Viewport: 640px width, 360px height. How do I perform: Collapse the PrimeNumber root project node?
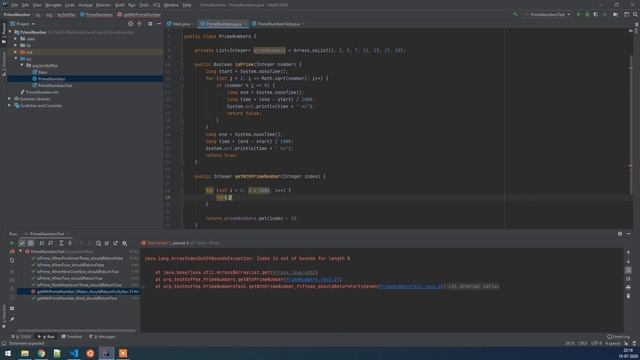(10, 32)
